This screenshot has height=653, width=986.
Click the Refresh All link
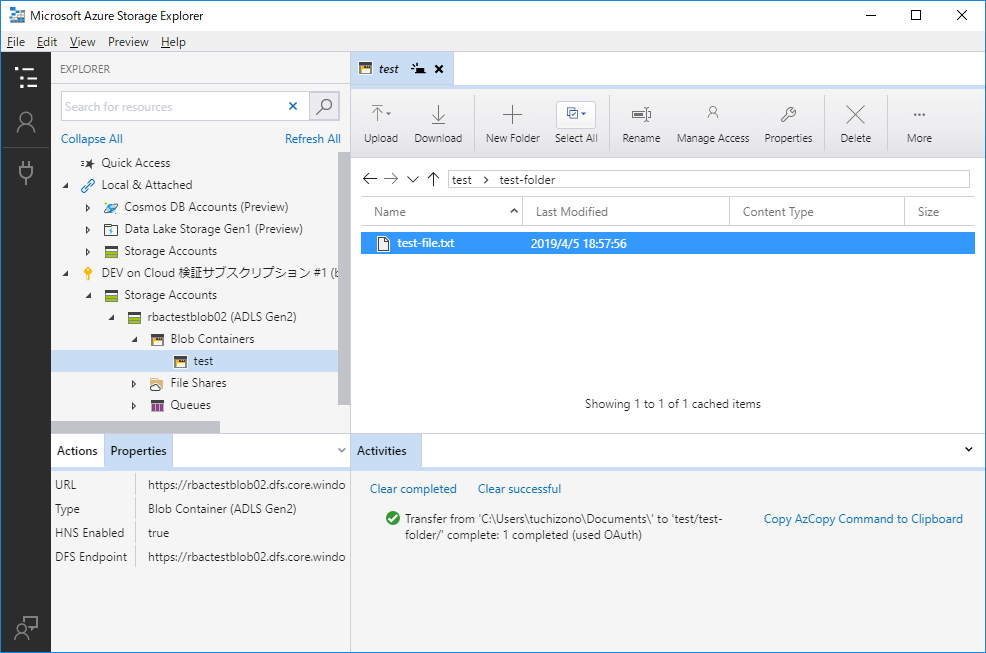click(313, 139)
